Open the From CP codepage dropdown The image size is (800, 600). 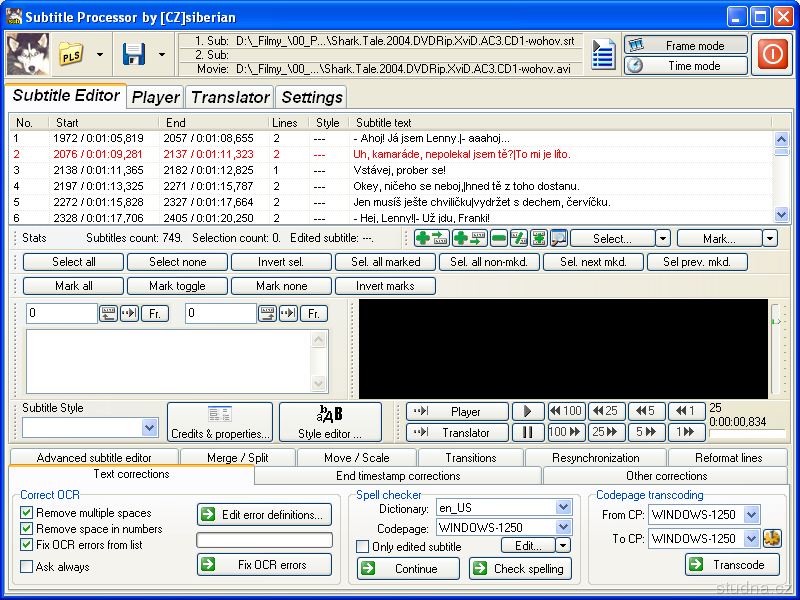pos(751,515)
